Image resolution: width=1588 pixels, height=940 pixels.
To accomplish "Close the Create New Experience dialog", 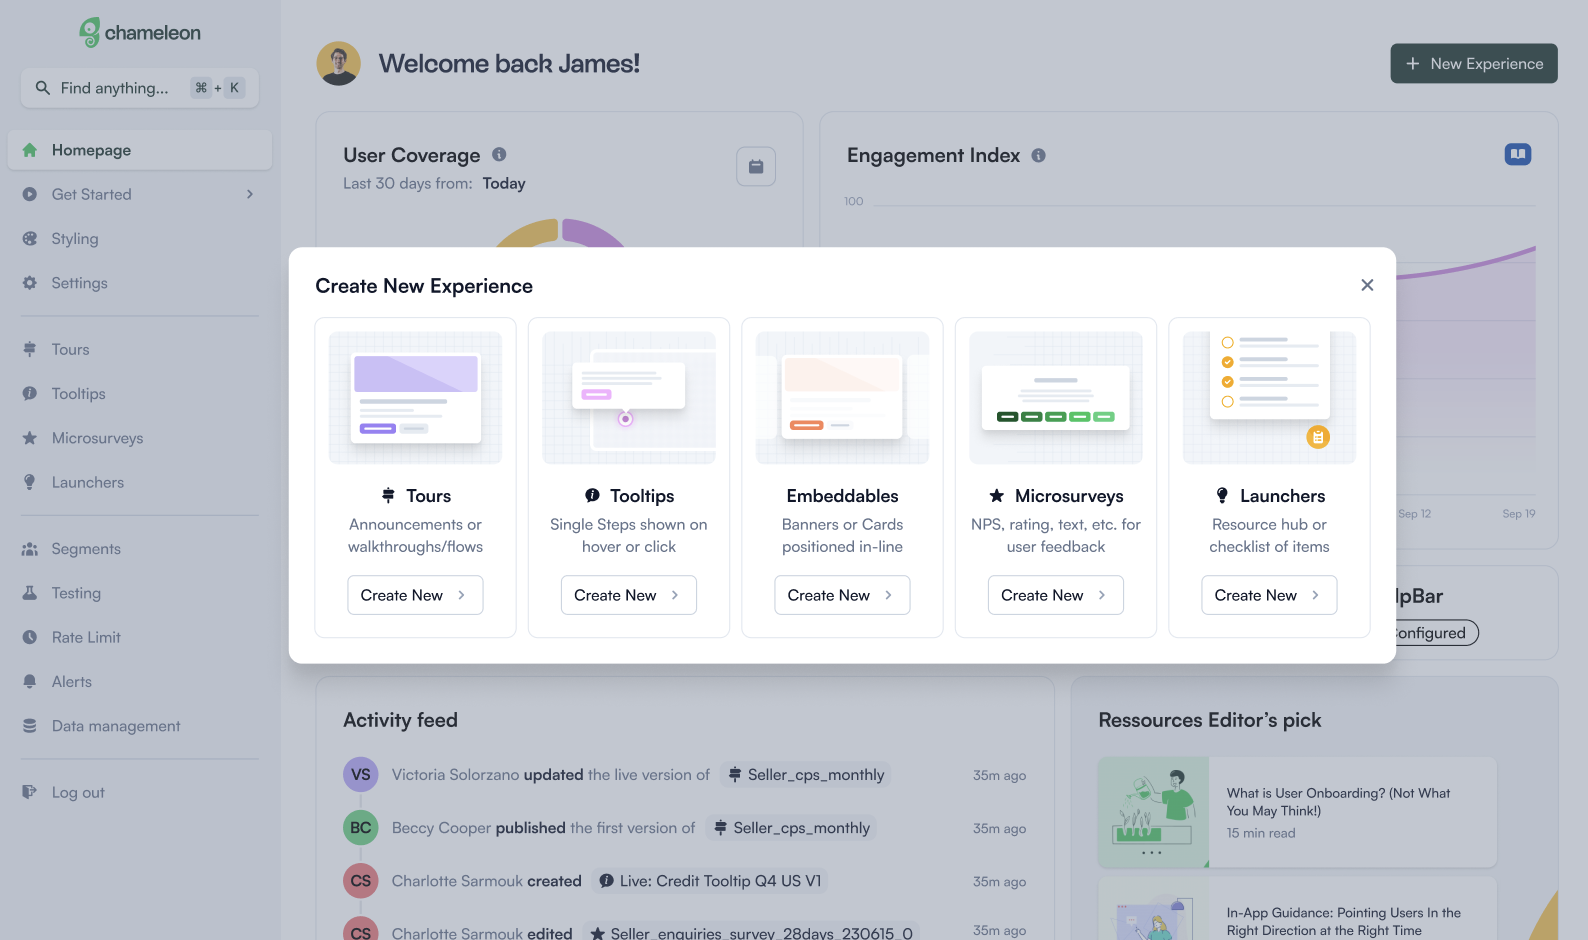I will pos(1367,285).
